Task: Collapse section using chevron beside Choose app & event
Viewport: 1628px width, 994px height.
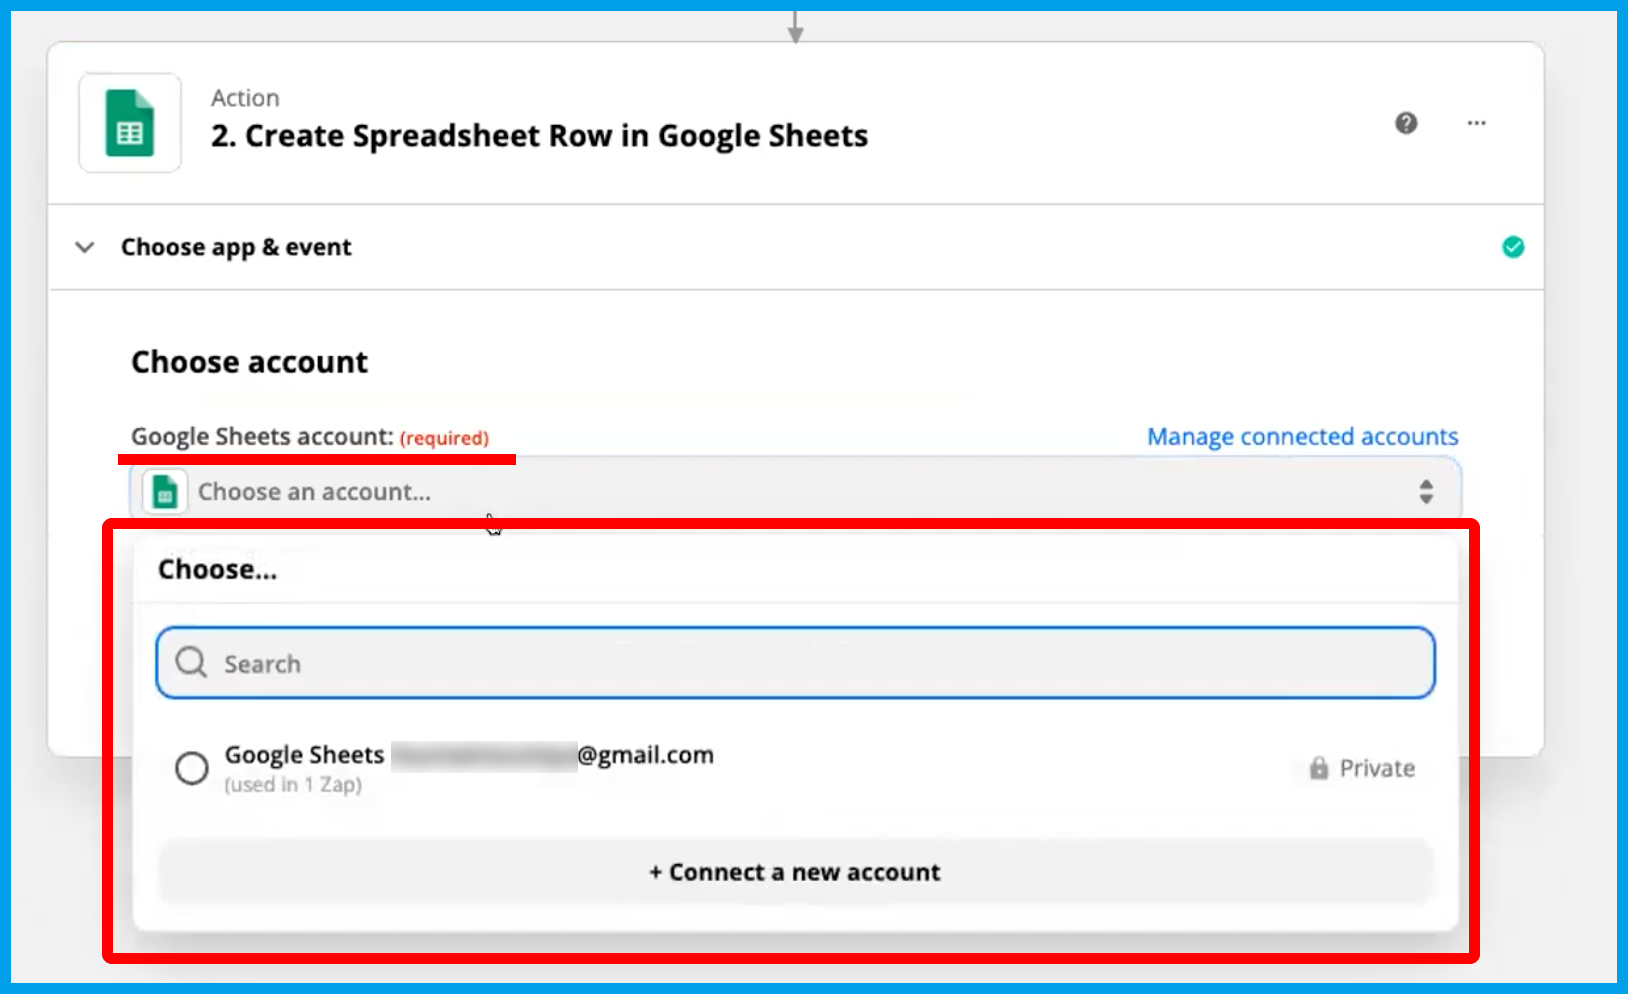Action: click(85, 247)
